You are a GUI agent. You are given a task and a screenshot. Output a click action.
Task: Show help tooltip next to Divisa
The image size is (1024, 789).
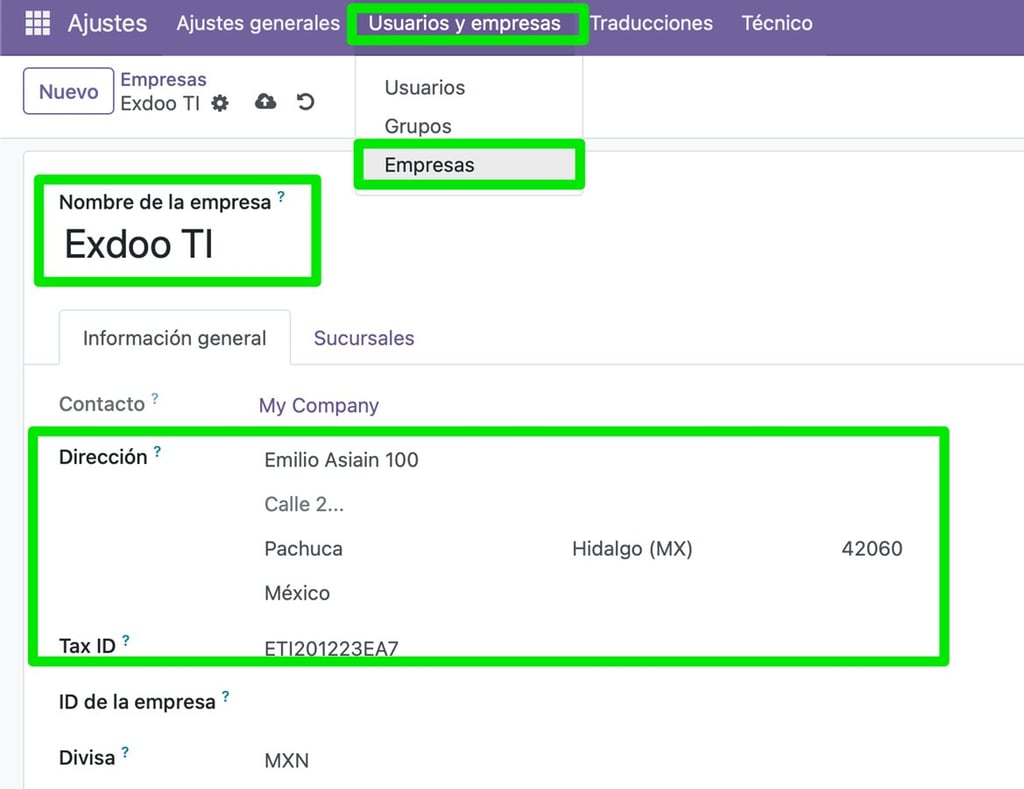tap(125, 752)
